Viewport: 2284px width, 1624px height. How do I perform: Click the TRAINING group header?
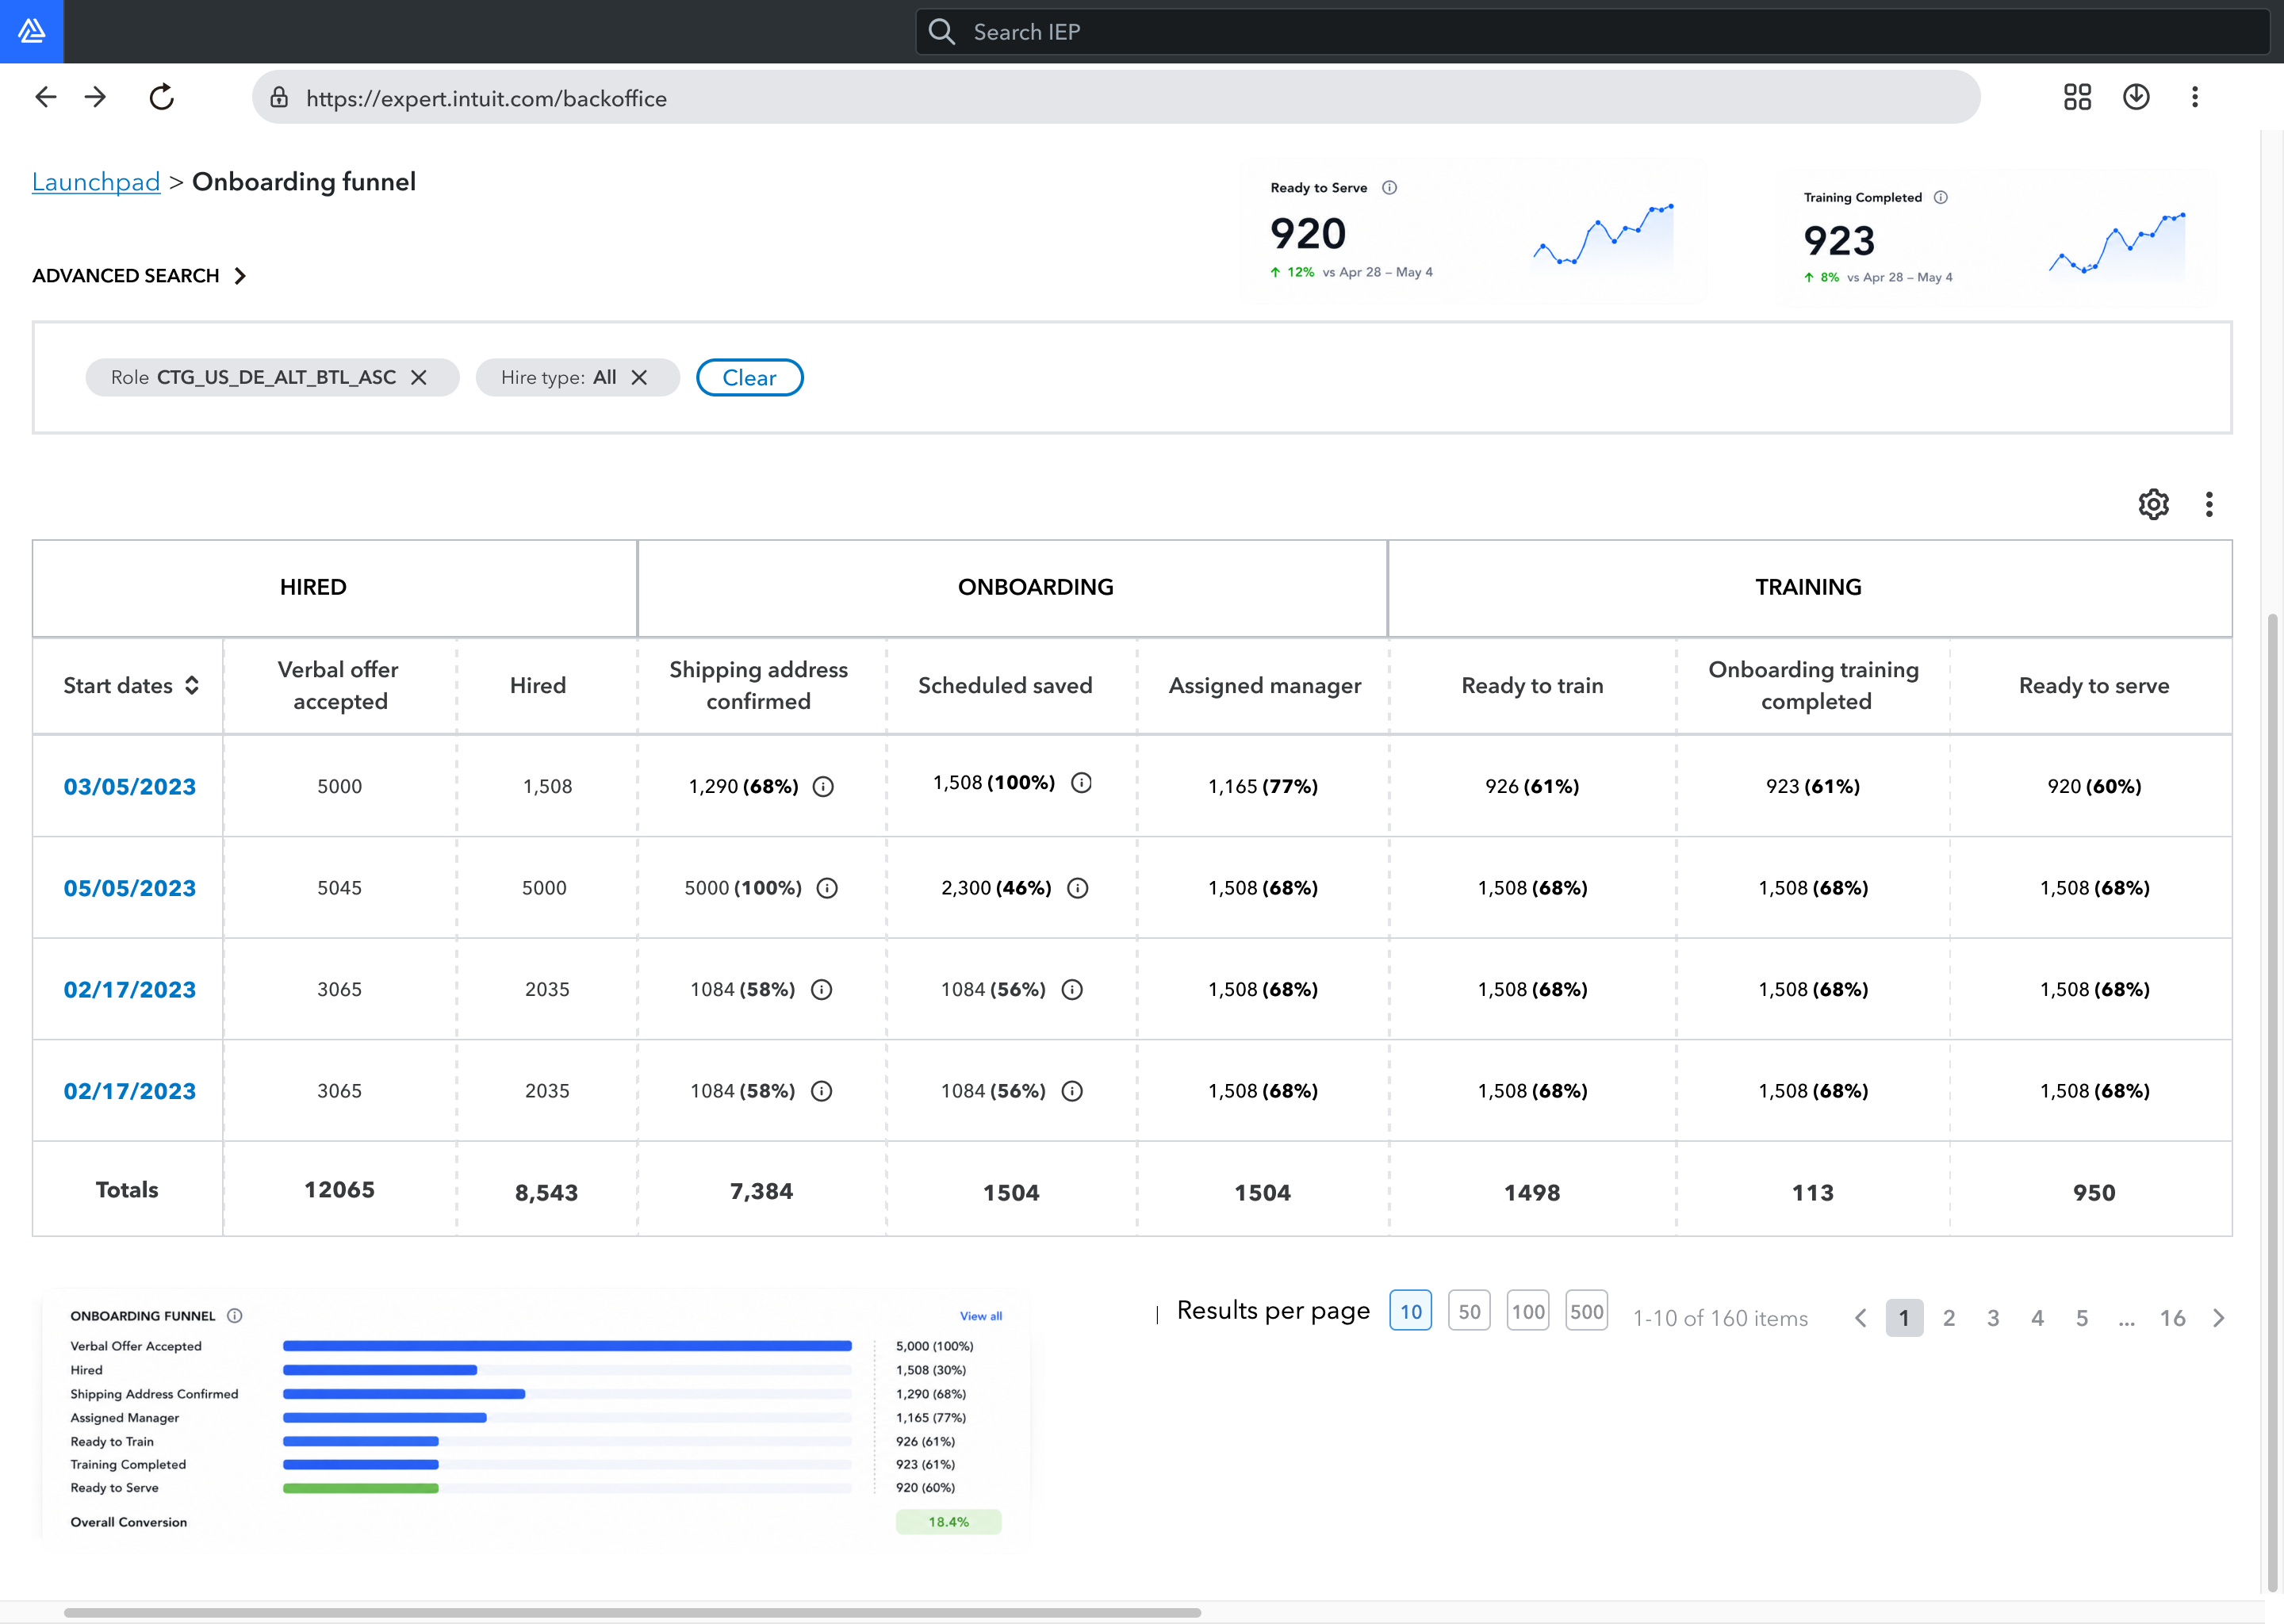click(1809, 588)
